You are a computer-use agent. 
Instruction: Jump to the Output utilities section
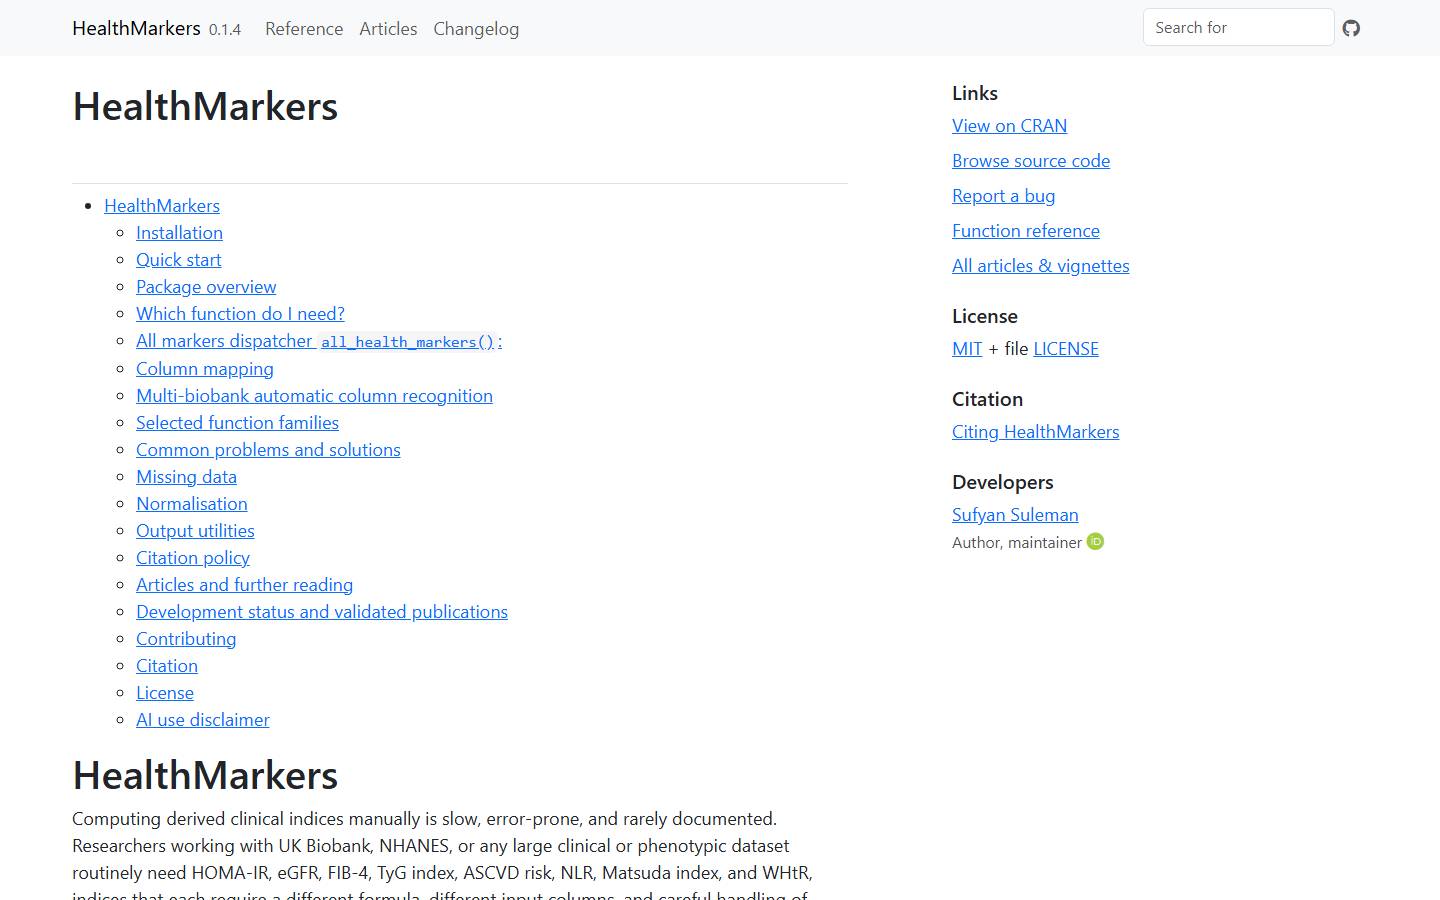point(195,531)
